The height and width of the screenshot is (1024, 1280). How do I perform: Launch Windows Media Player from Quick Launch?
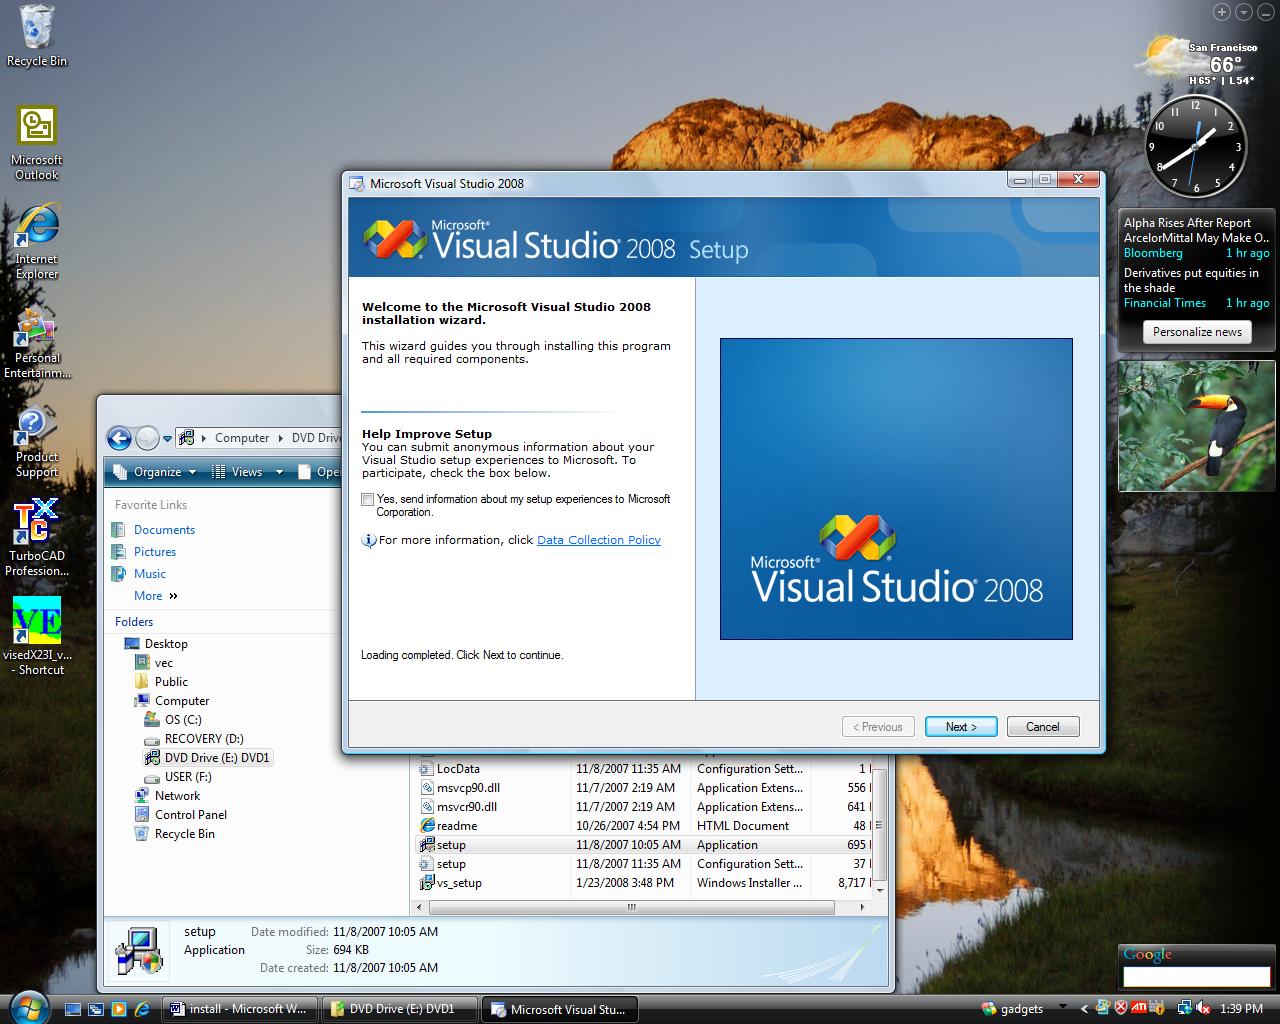[x=119, y=1009]
